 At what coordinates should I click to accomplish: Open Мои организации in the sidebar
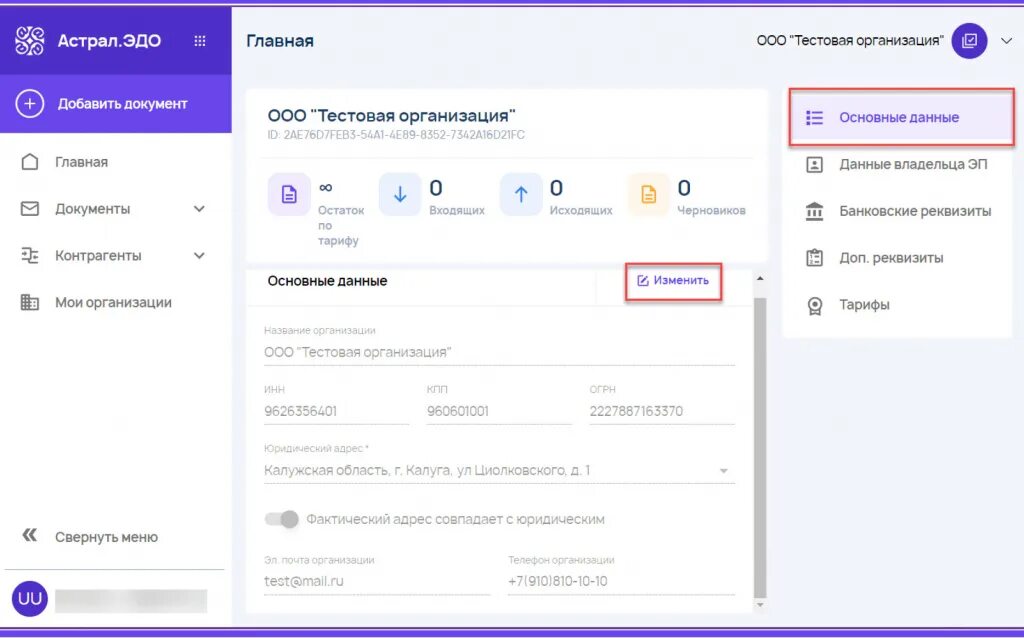[116, 302]
